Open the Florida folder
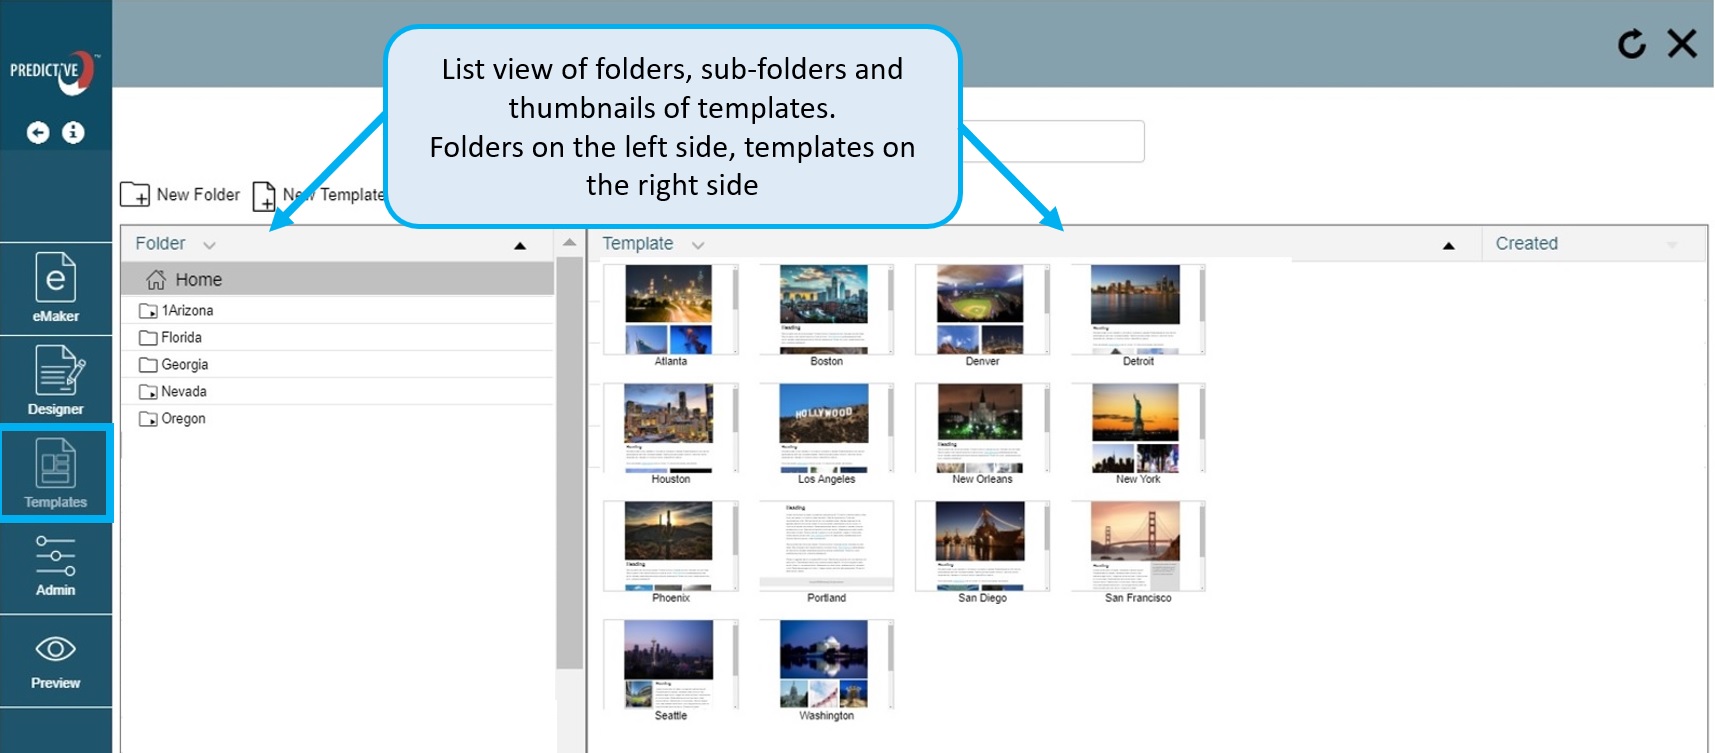 181,338
